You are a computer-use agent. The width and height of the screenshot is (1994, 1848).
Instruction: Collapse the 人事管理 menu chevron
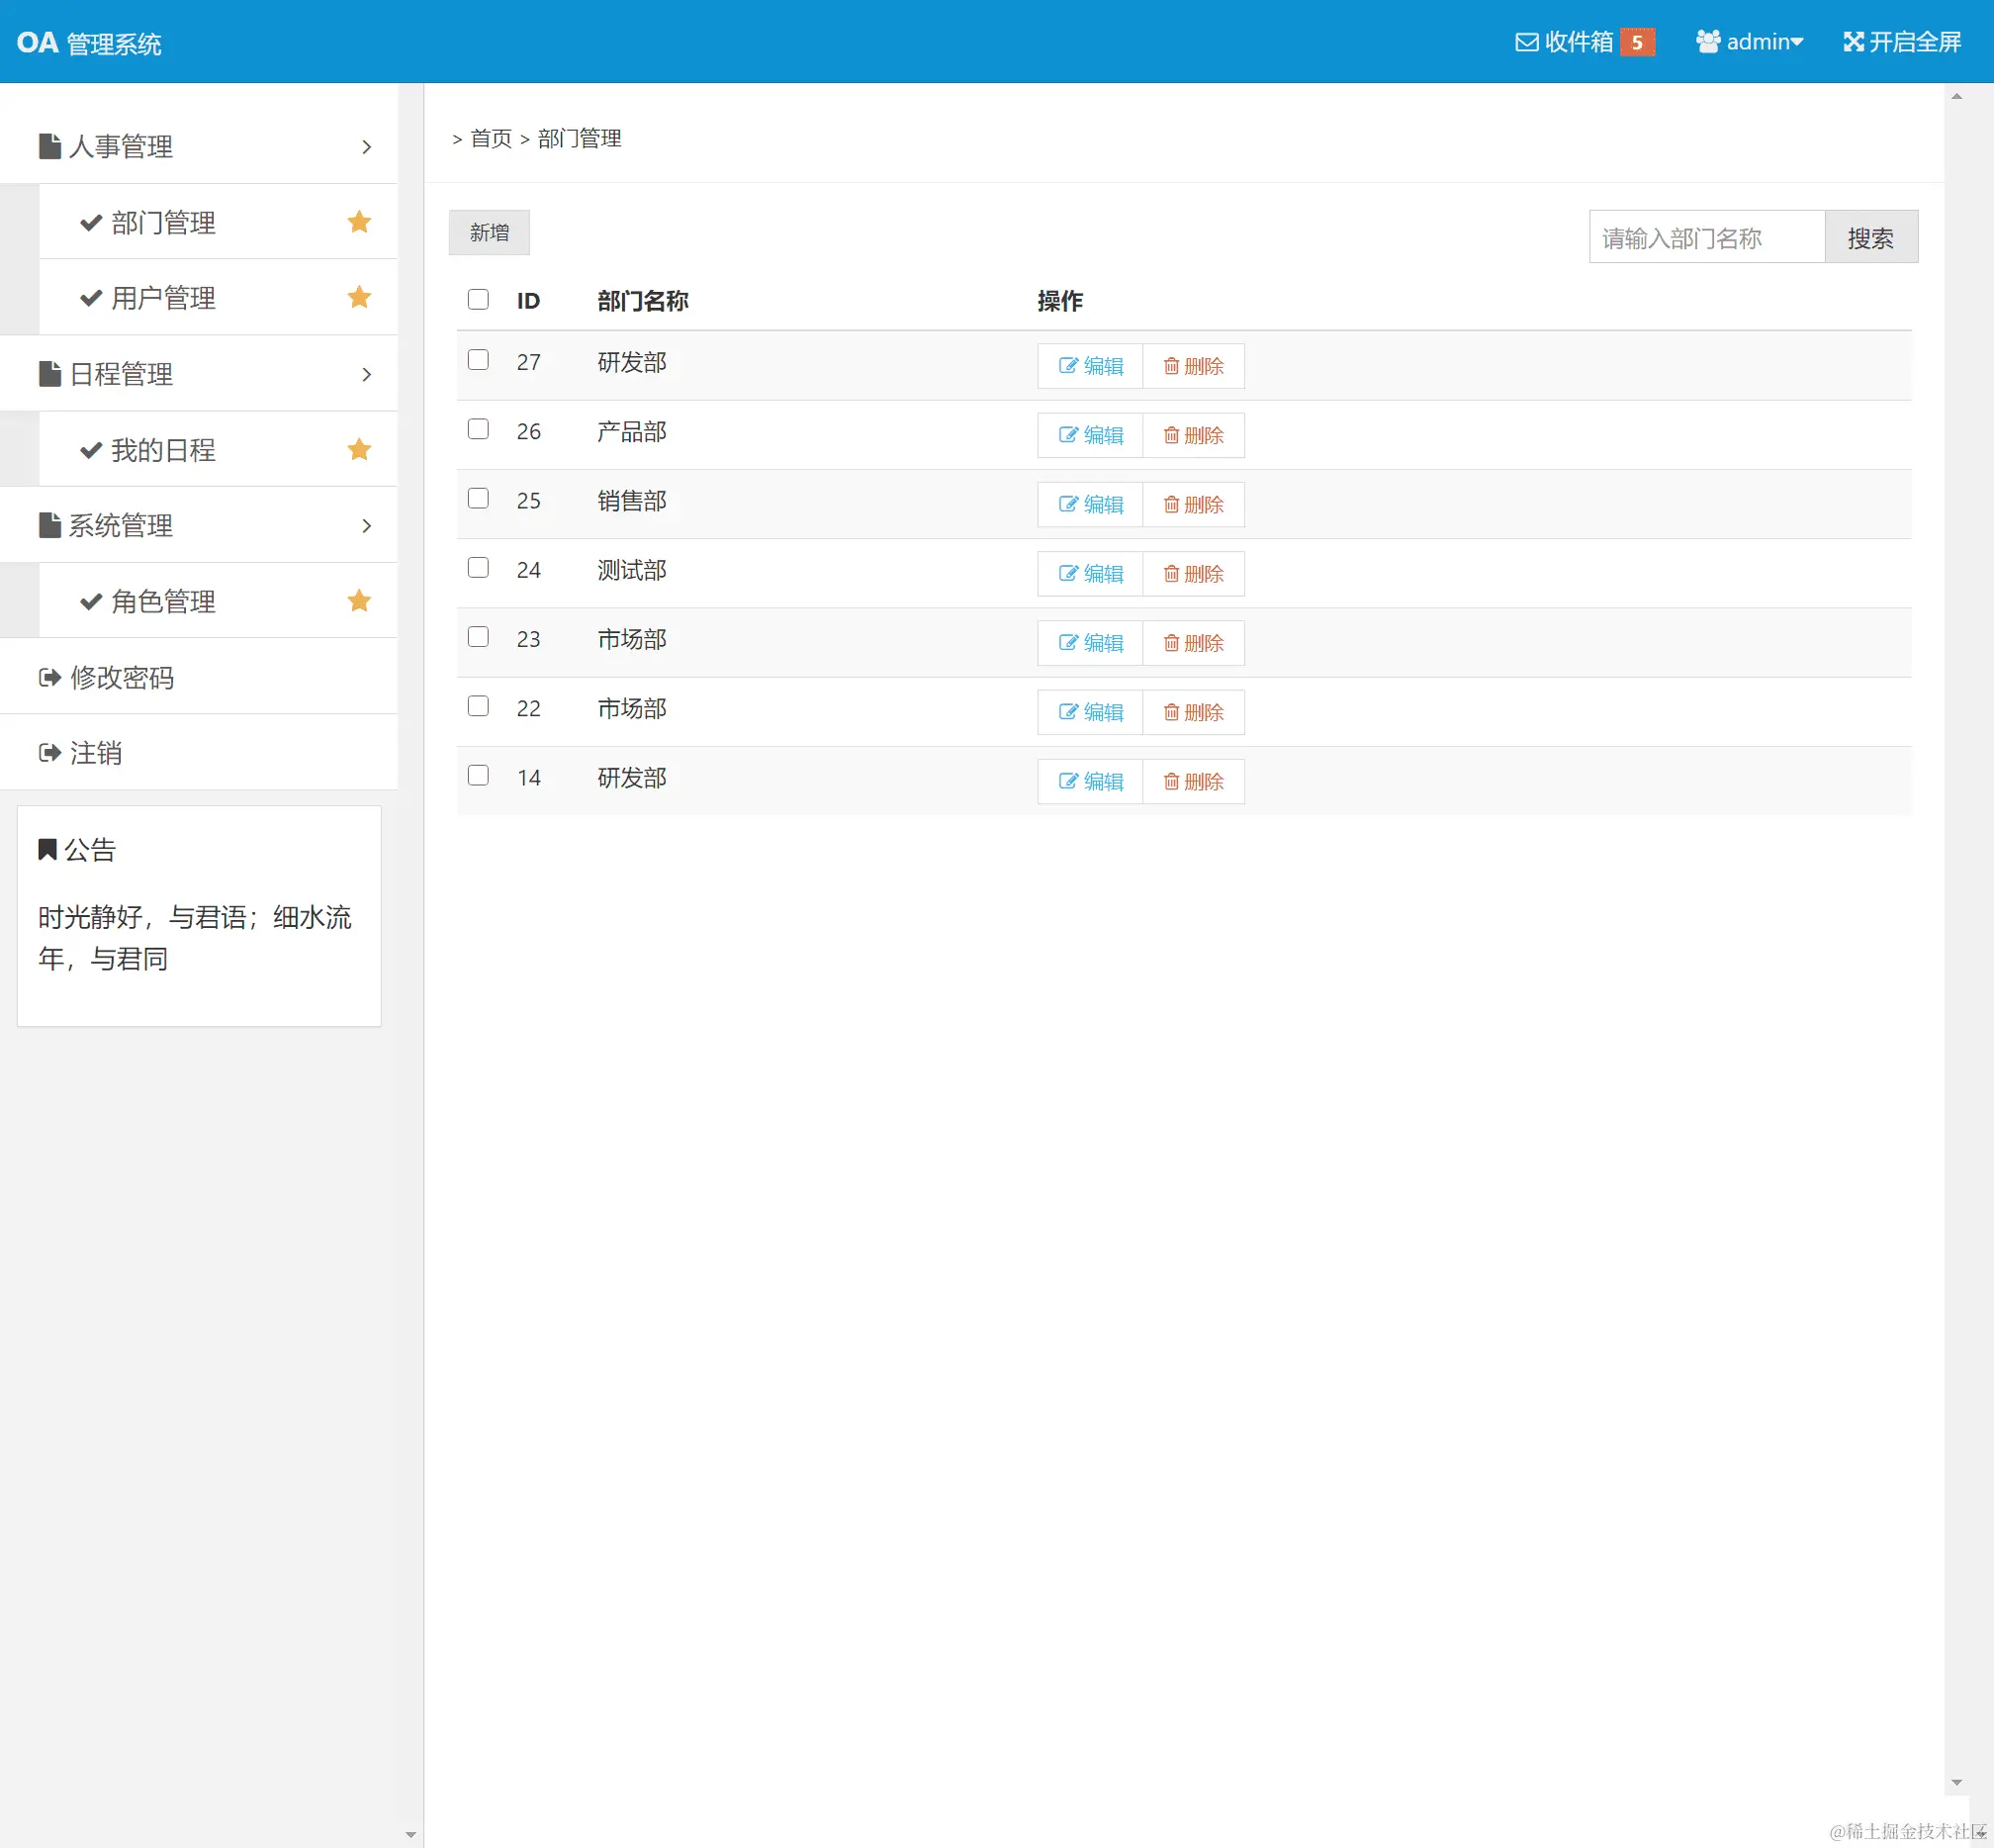(367, 147)
